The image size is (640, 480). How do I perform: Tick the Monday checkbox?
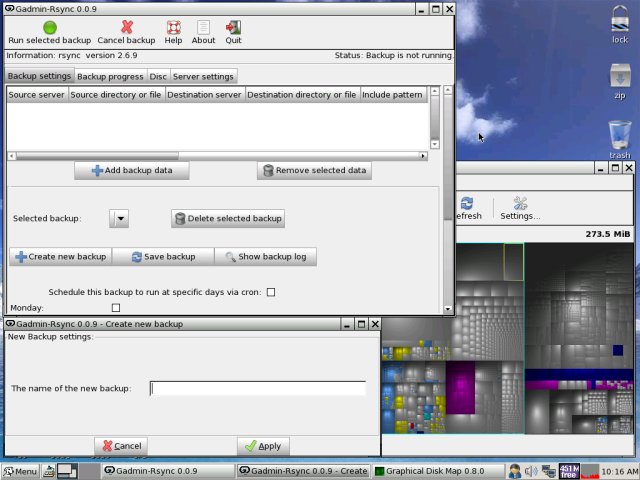click(x=116, y=308)
